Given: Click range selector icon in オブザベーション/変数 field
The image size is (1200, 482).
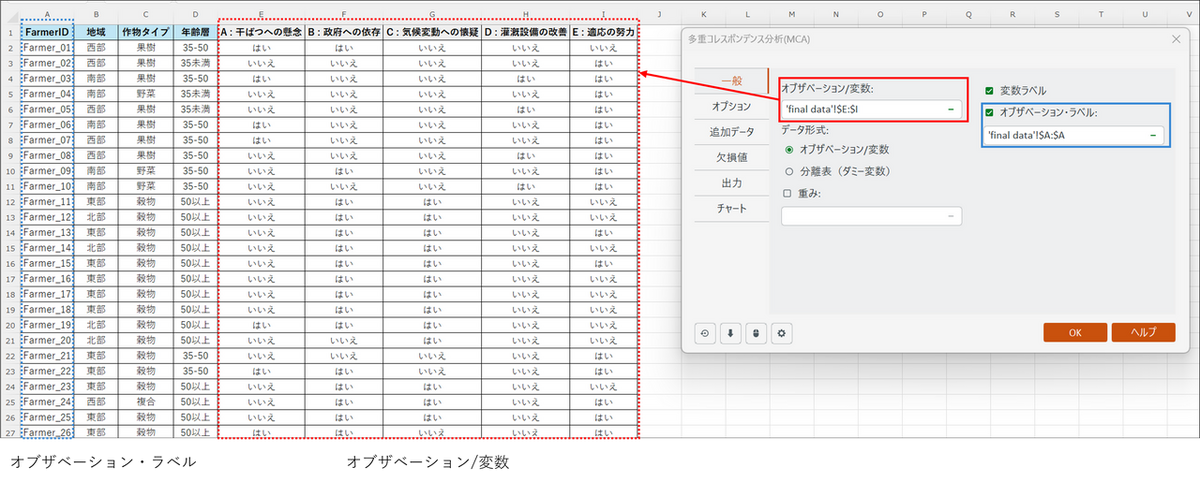Looking at the screenshot, I should pos(949,109).
